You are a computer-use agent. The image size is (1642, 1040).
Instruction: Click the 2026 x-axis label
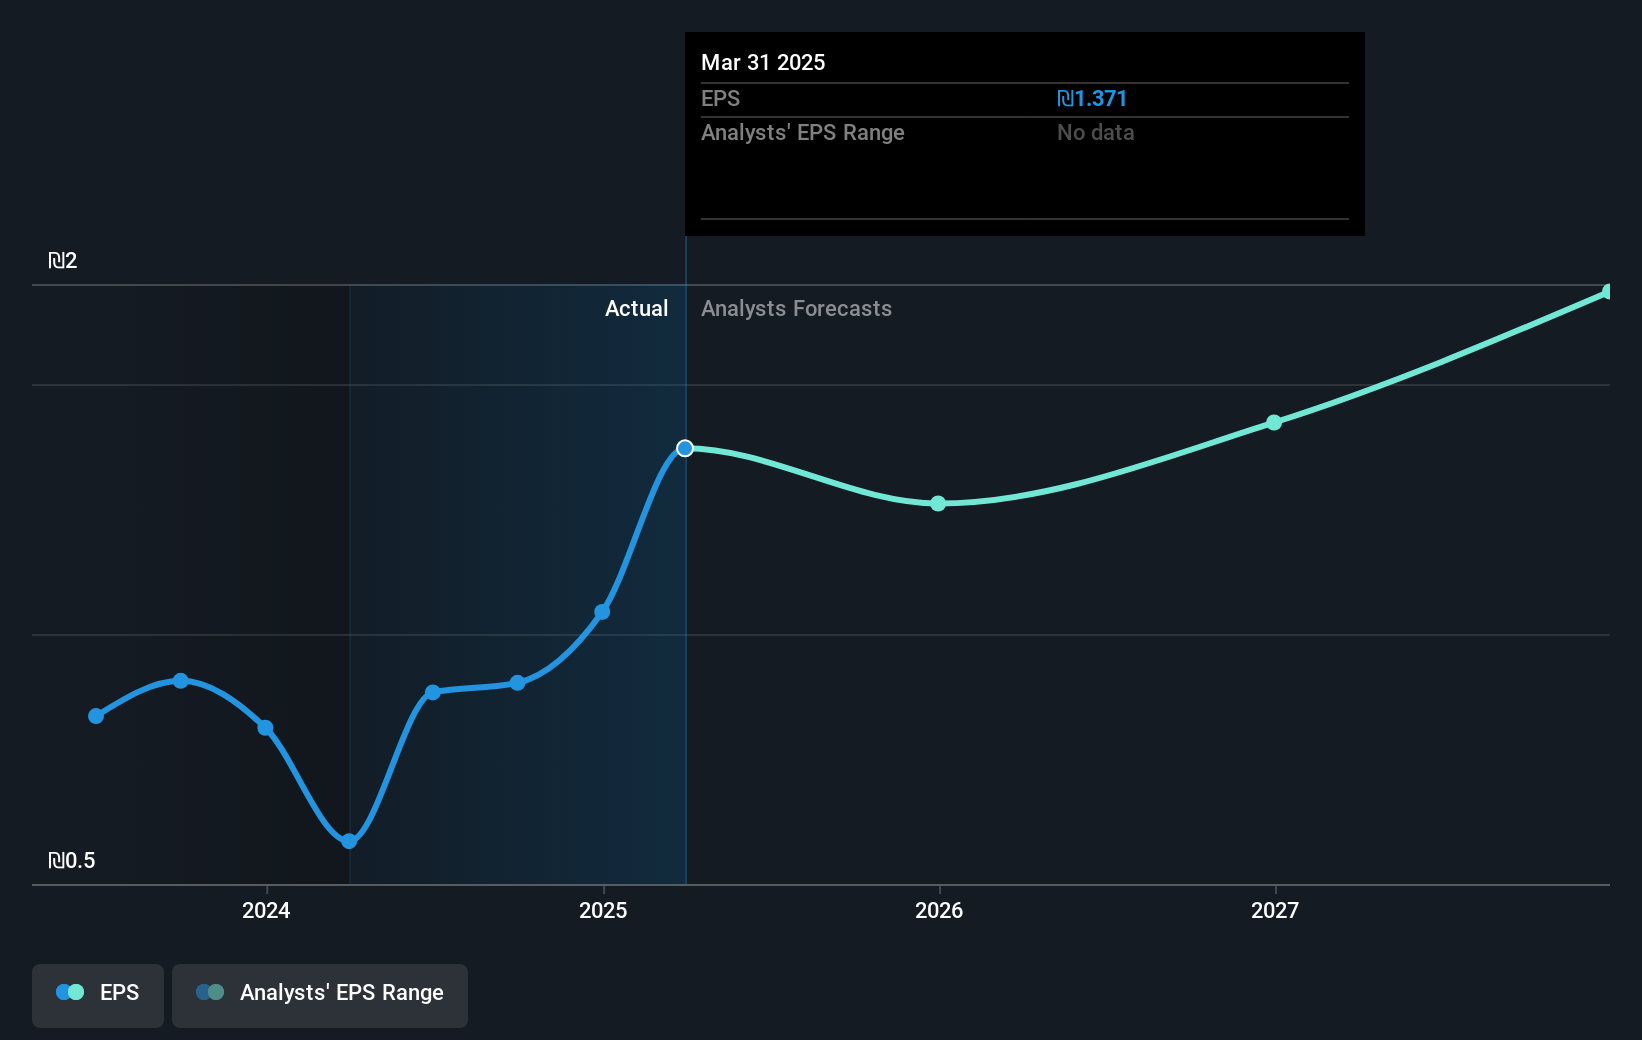pos(939,910)
